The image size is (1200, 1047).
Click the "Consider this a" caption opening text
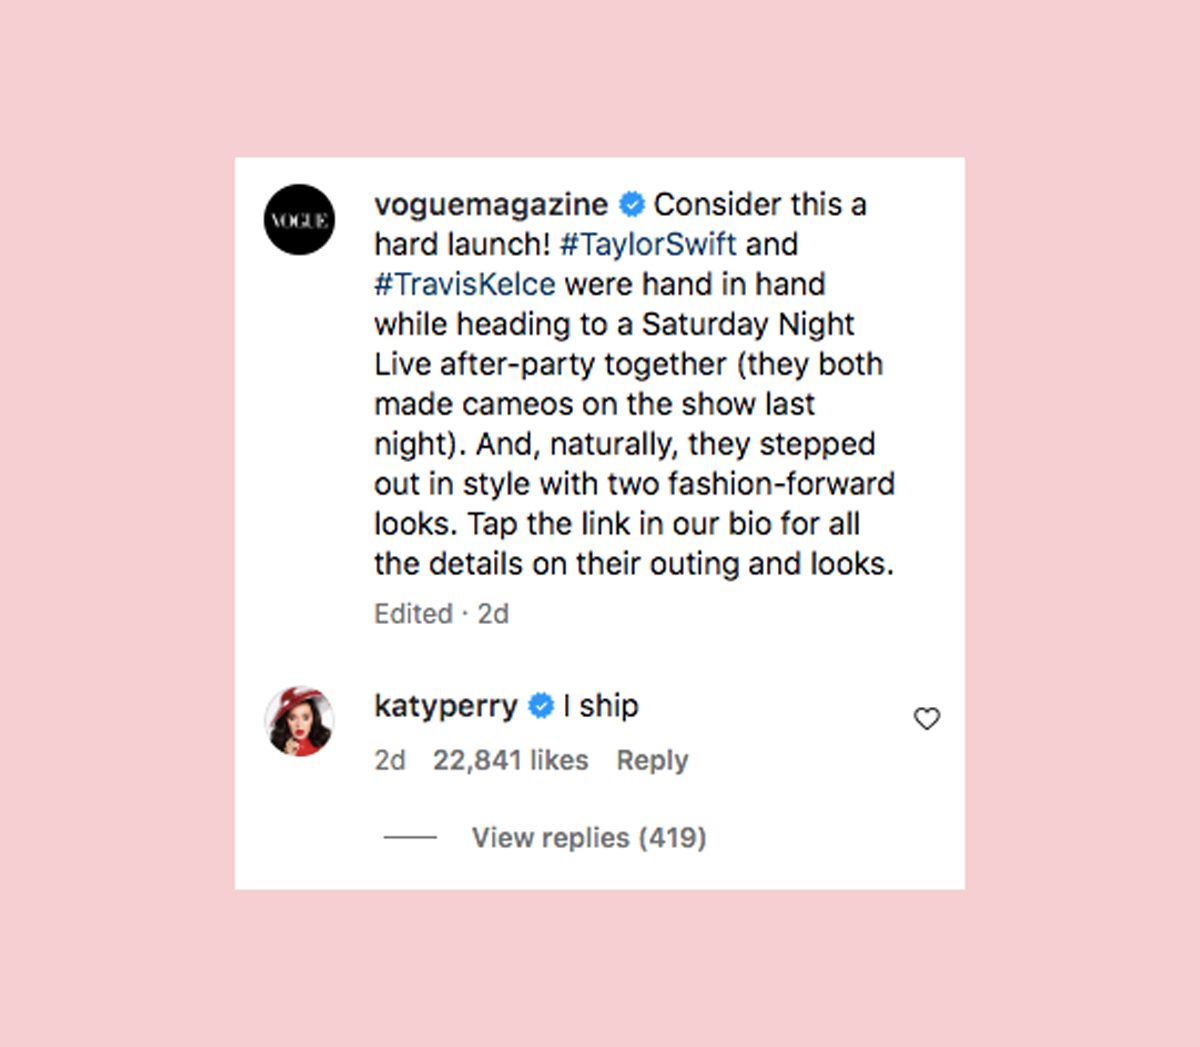pyautogui.click(x=760, y=205)
